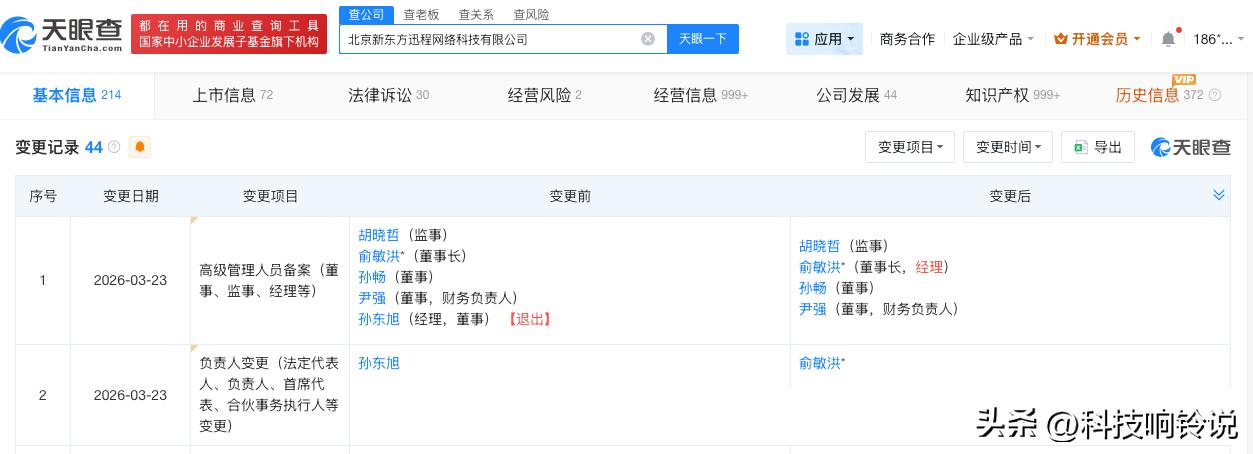Open 尹强 link in the 变更后 column

click(x=813, y=309)
